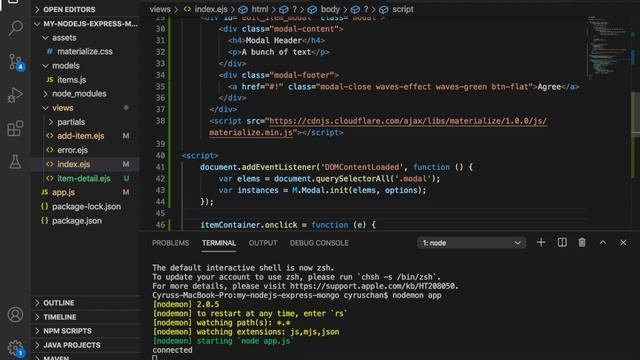Collapse the models folder
Viewport: 640px width, 360px height.
[x=86, y=65]
